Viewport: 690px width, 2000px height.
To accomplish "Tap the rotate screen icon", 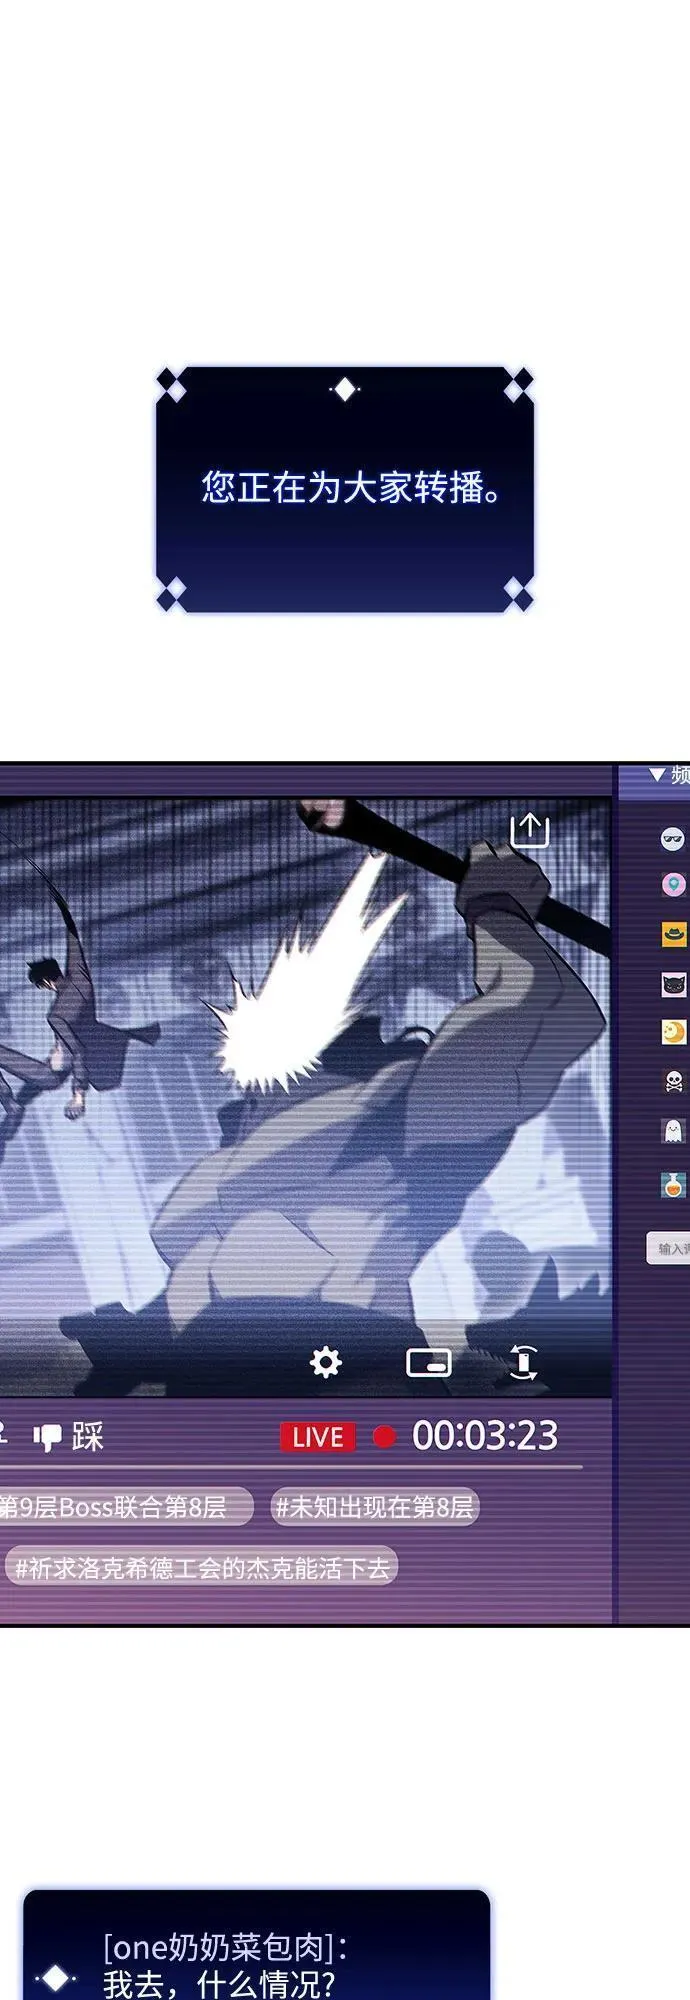I will 523,1362.
